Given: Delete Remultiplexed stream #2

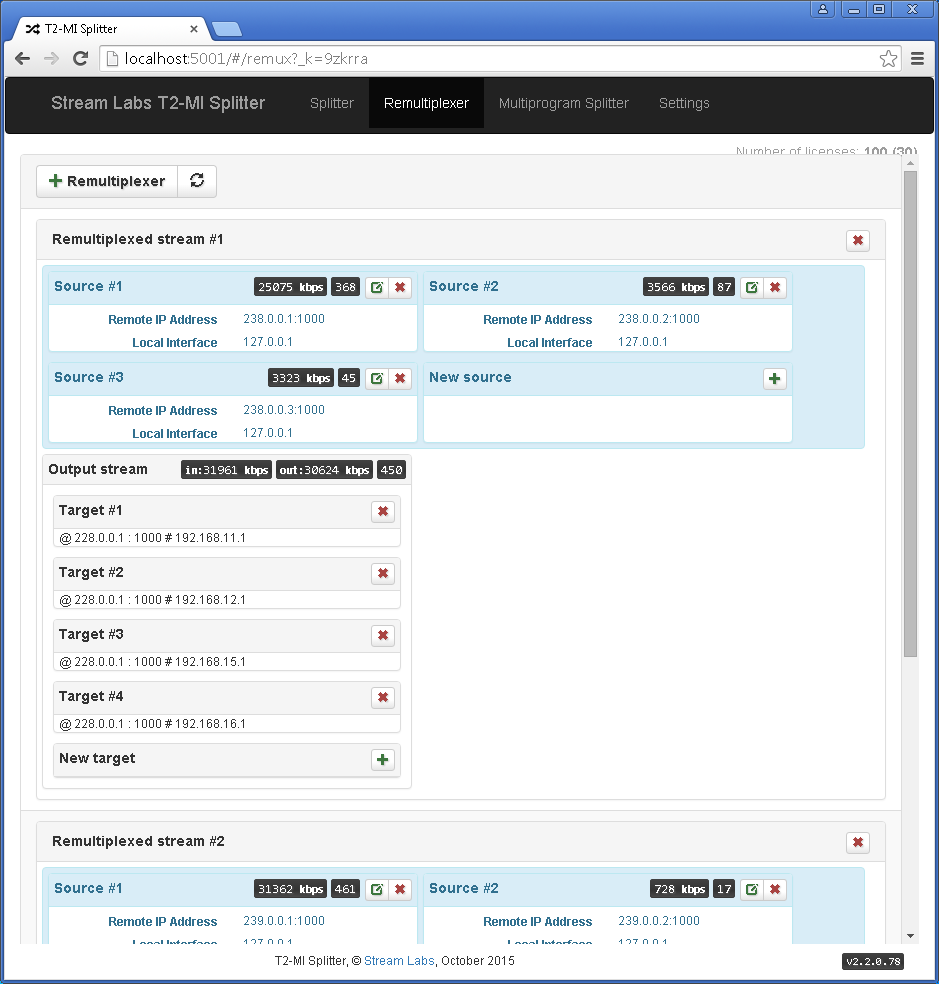Looking at the screenshot, I should (858, 842).
